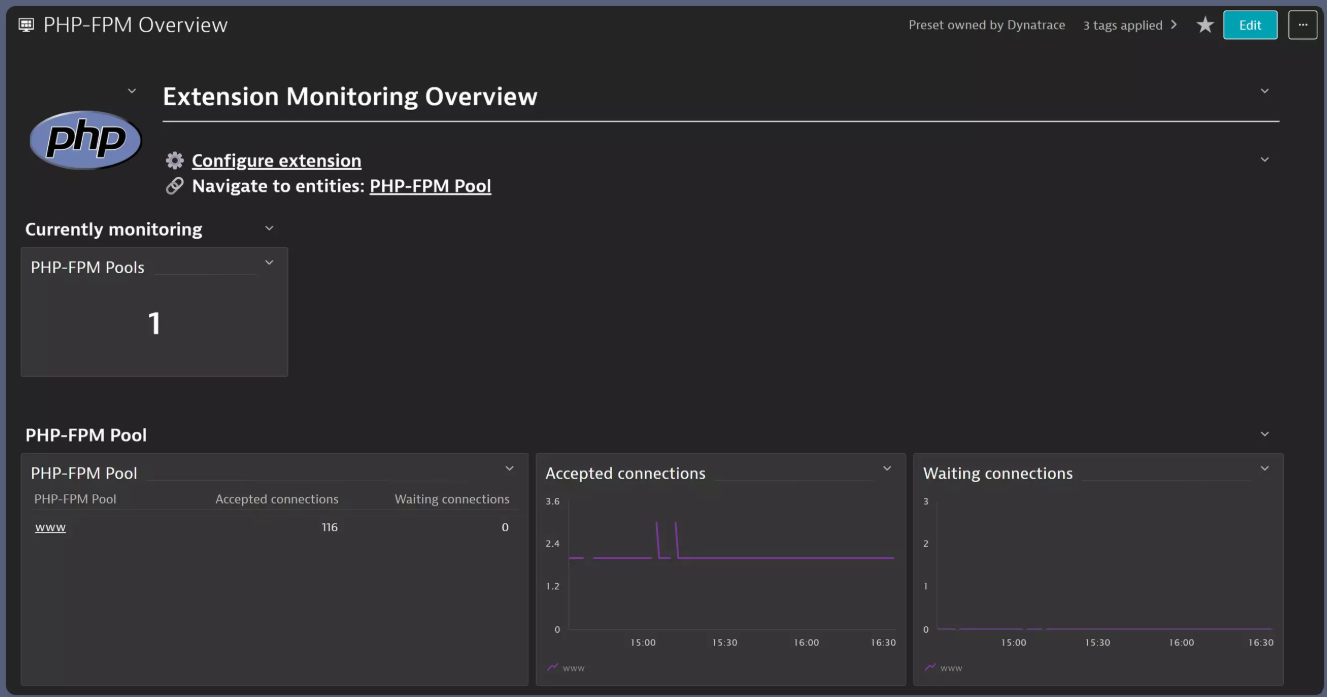Favorite the dashboard with the star icon
Screen dimensions: 1327x697
[1205, 25]
